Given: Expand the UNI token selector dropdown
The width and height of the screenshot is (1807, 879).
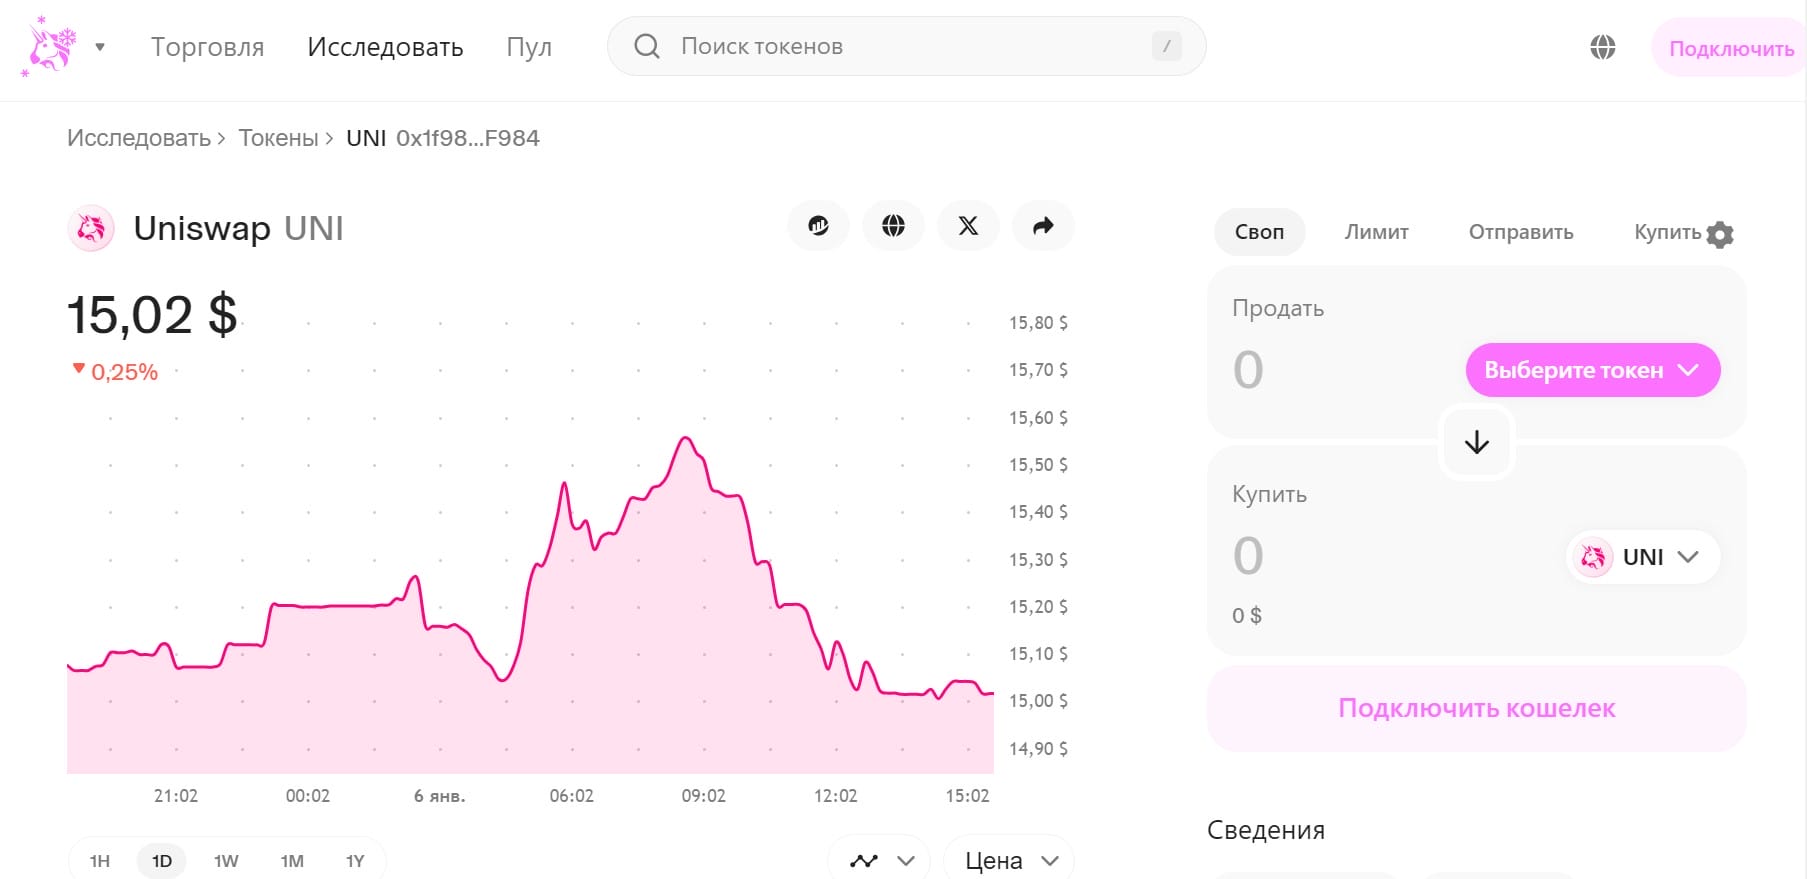Looking at the screenshot, I should [1643, 557].
